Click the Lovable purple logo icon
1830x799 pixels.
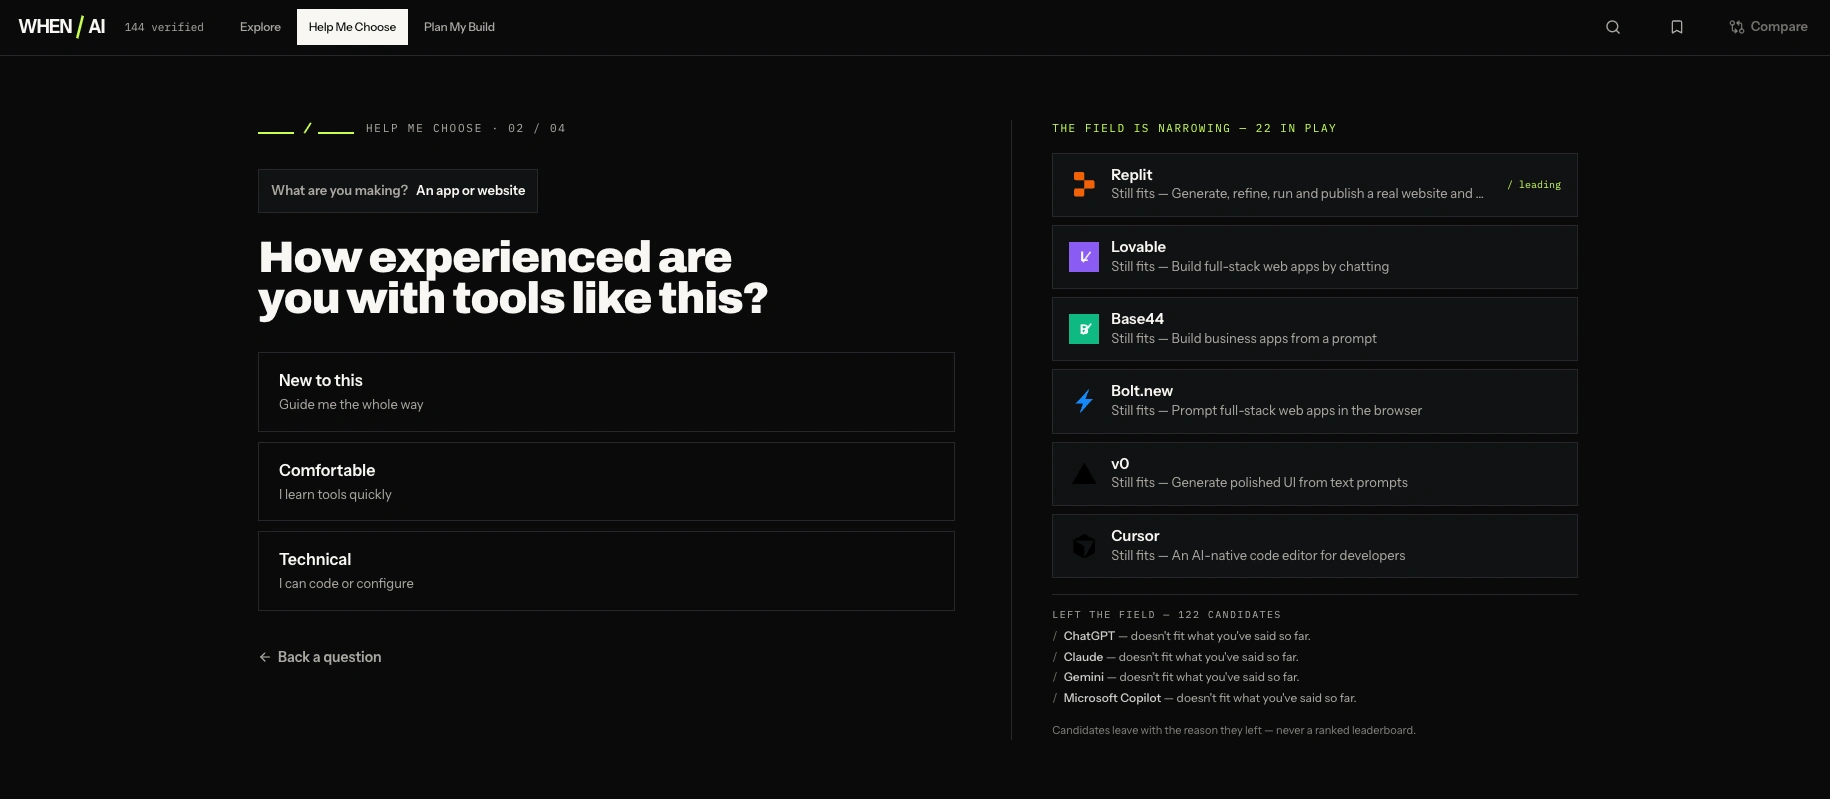[x=1084, y=257]
